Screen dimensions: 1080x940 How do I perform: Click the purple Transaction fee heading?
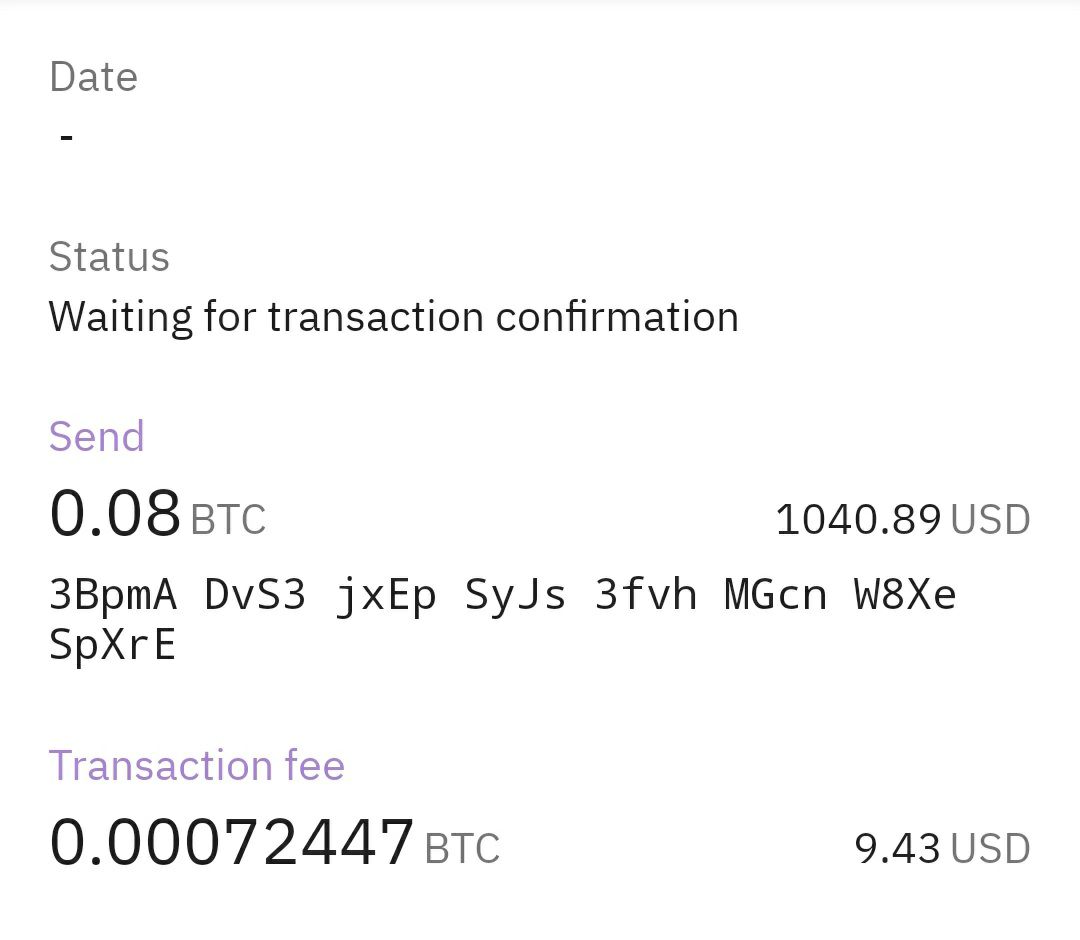click(x=196, y=766)
